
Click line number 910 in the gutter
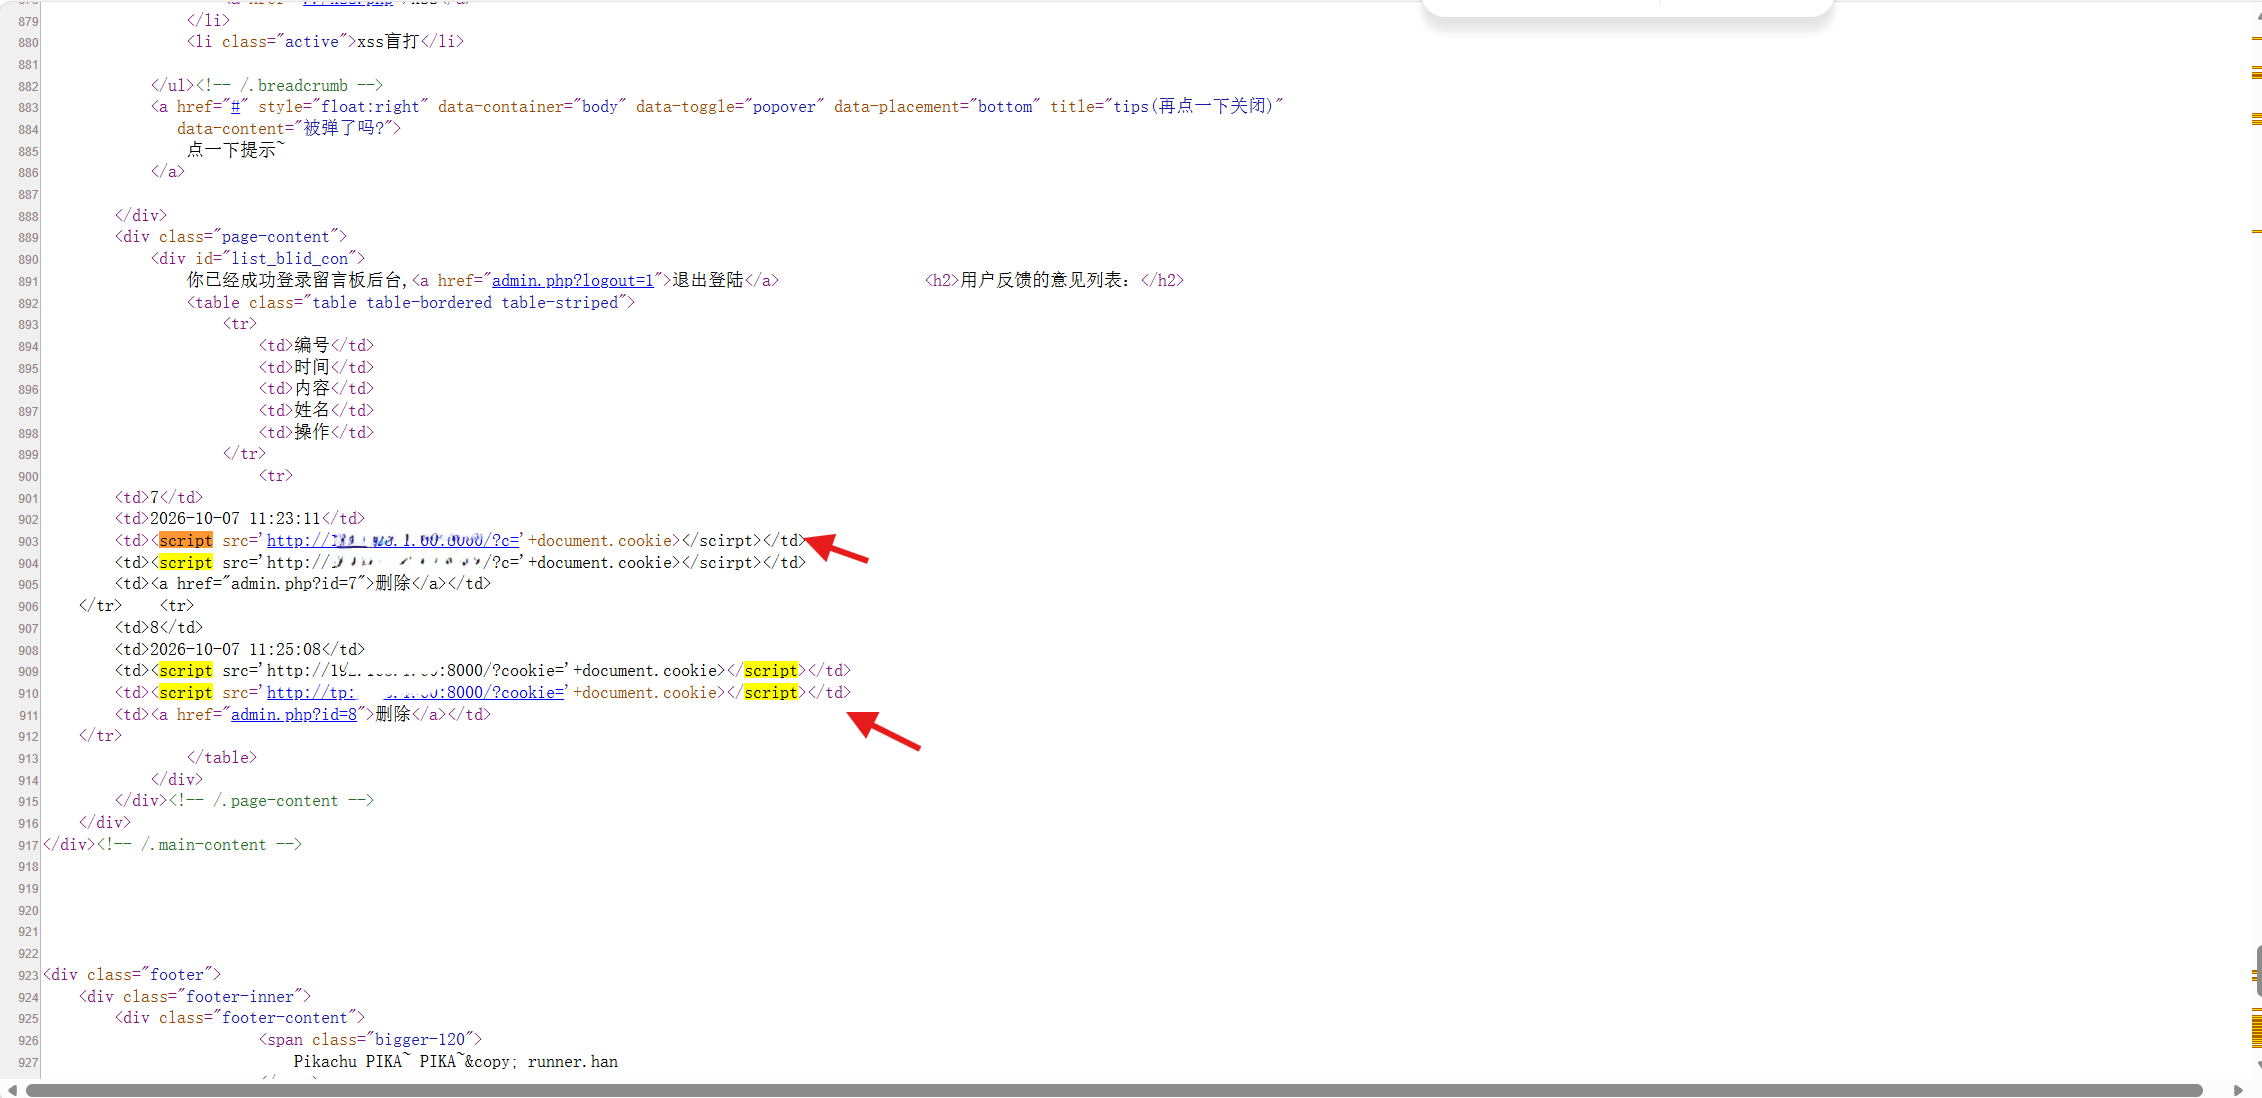click(28, 694)
